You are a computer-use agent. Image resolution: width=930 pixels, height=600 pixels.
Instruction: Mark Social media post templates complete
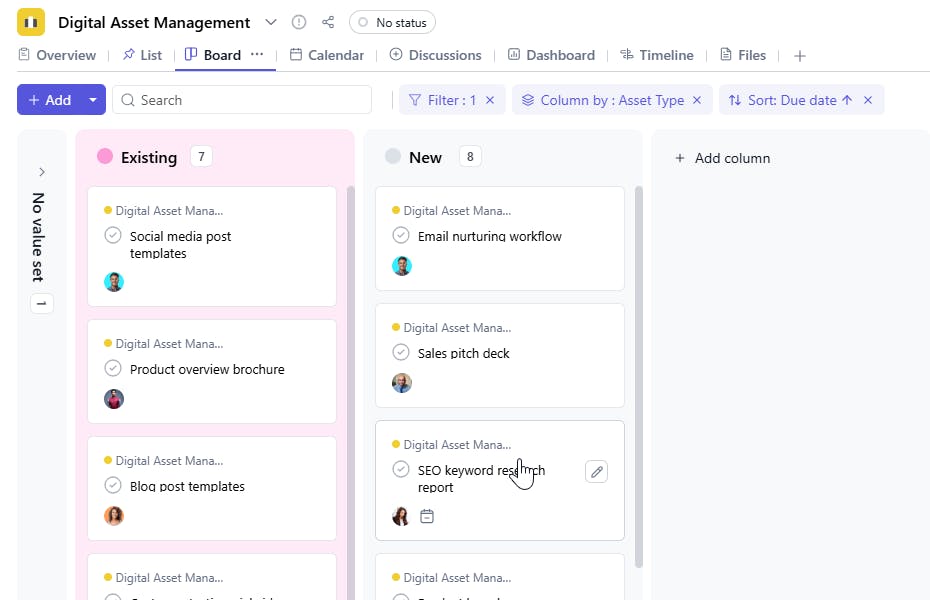click(x=113, y=236)
